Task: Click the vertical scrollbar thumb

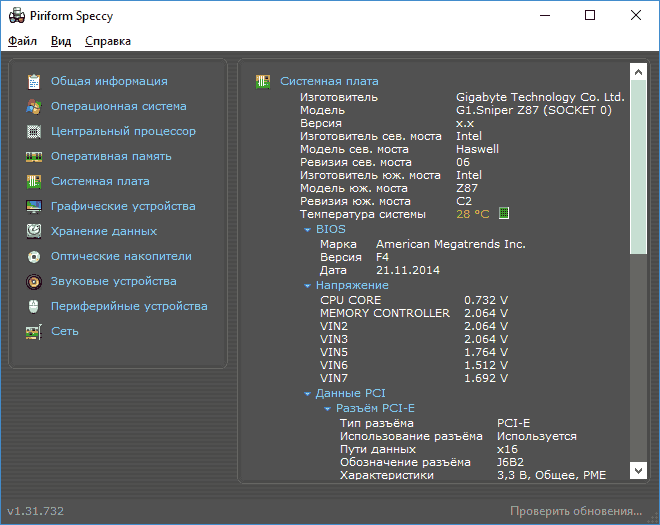Action: [x=638, y=167]
